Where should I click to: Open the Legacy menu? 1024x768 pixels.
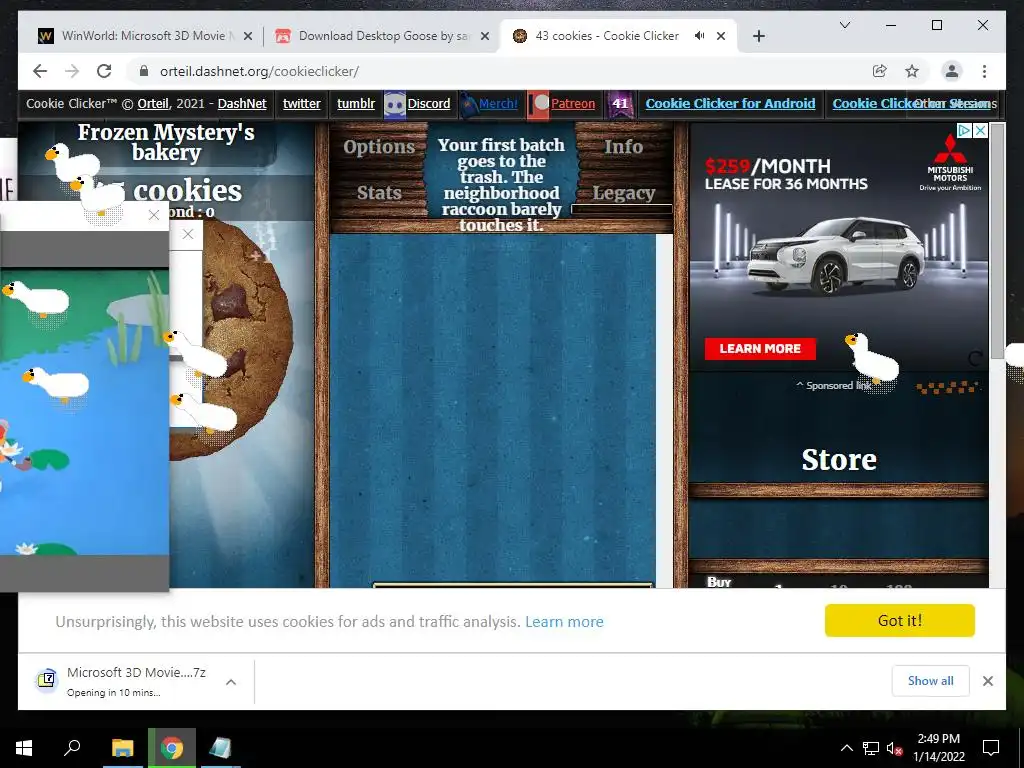click(x=624, y=193)
